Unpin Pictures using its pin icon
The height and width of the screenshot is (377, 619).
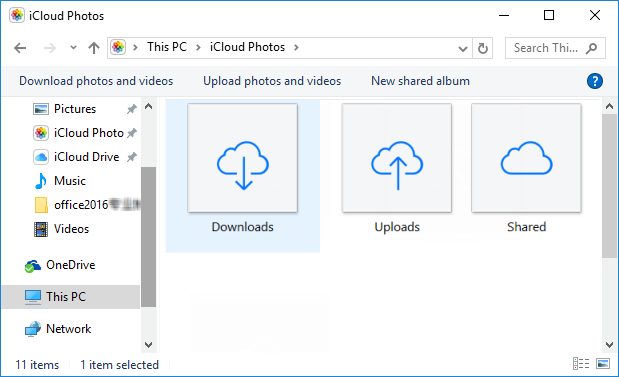[131, 109]
